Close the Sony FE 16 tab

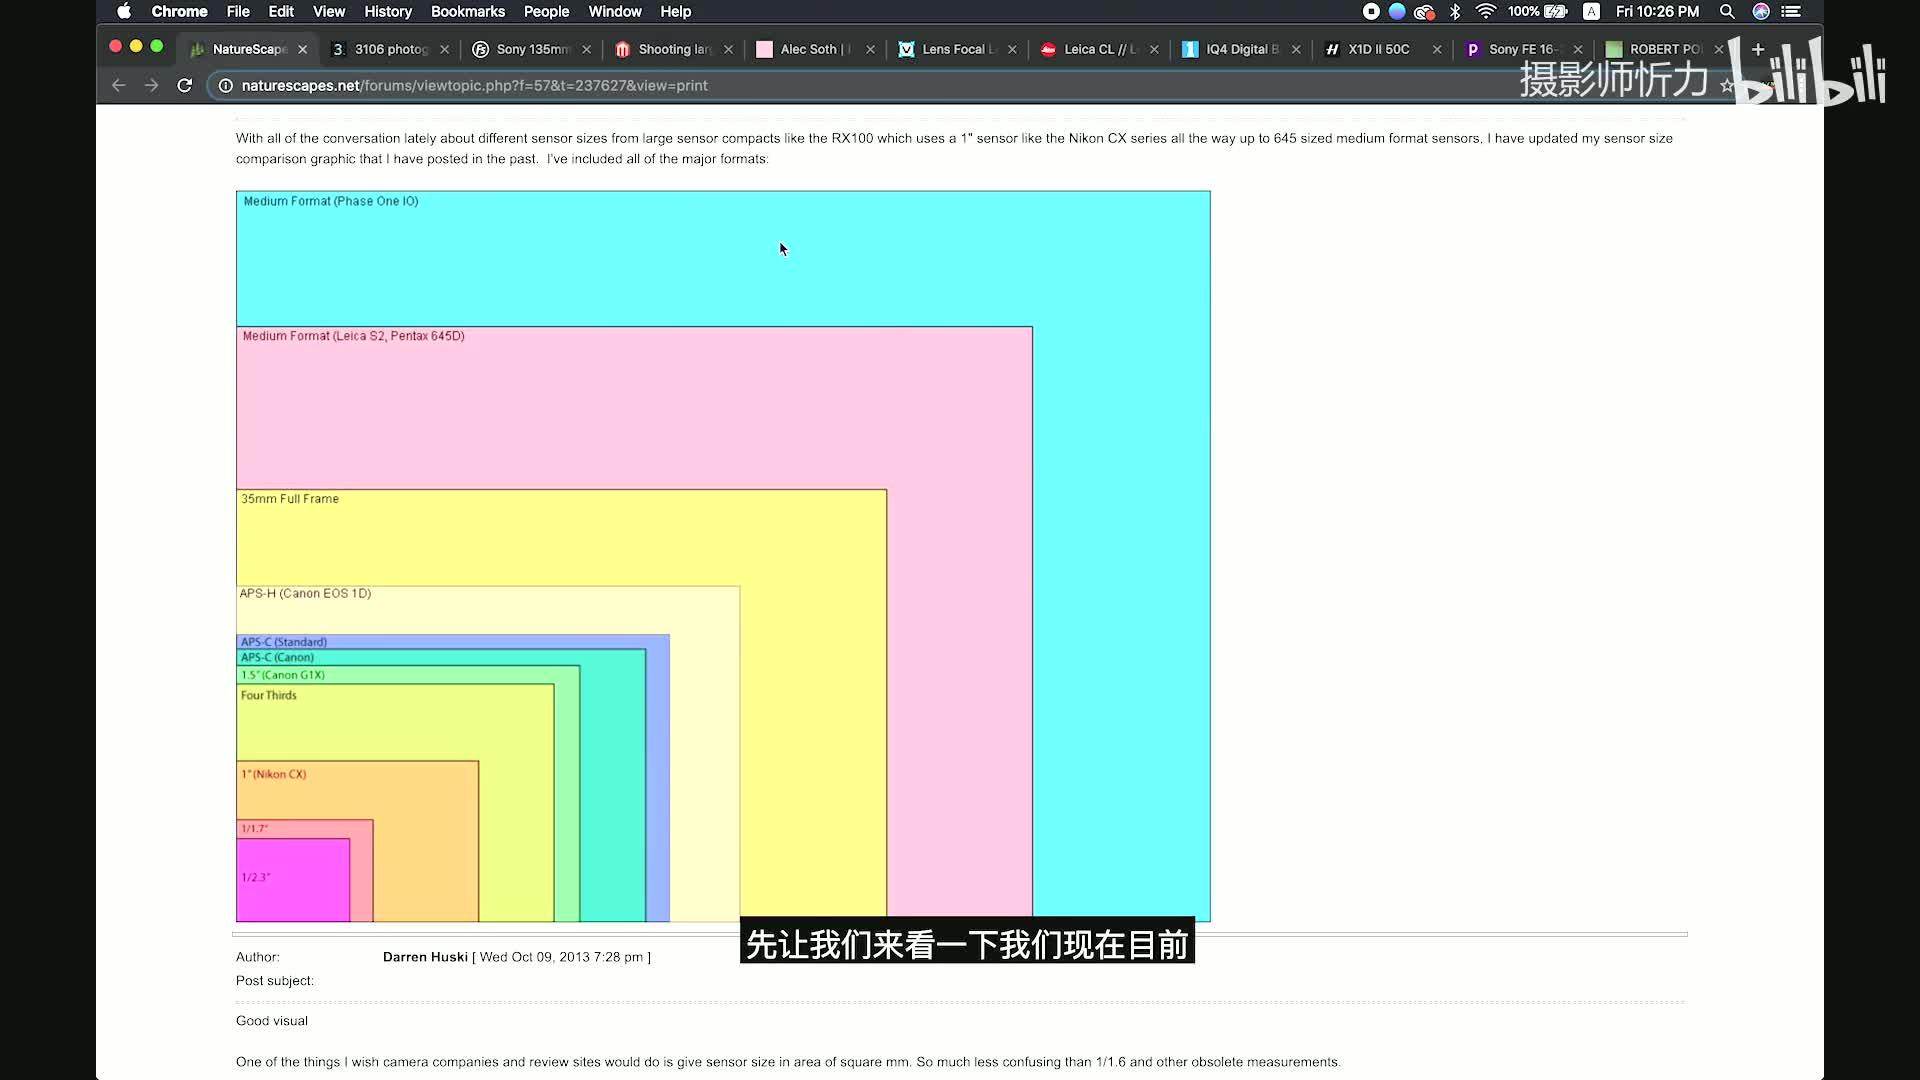[x=1579, y=49]
